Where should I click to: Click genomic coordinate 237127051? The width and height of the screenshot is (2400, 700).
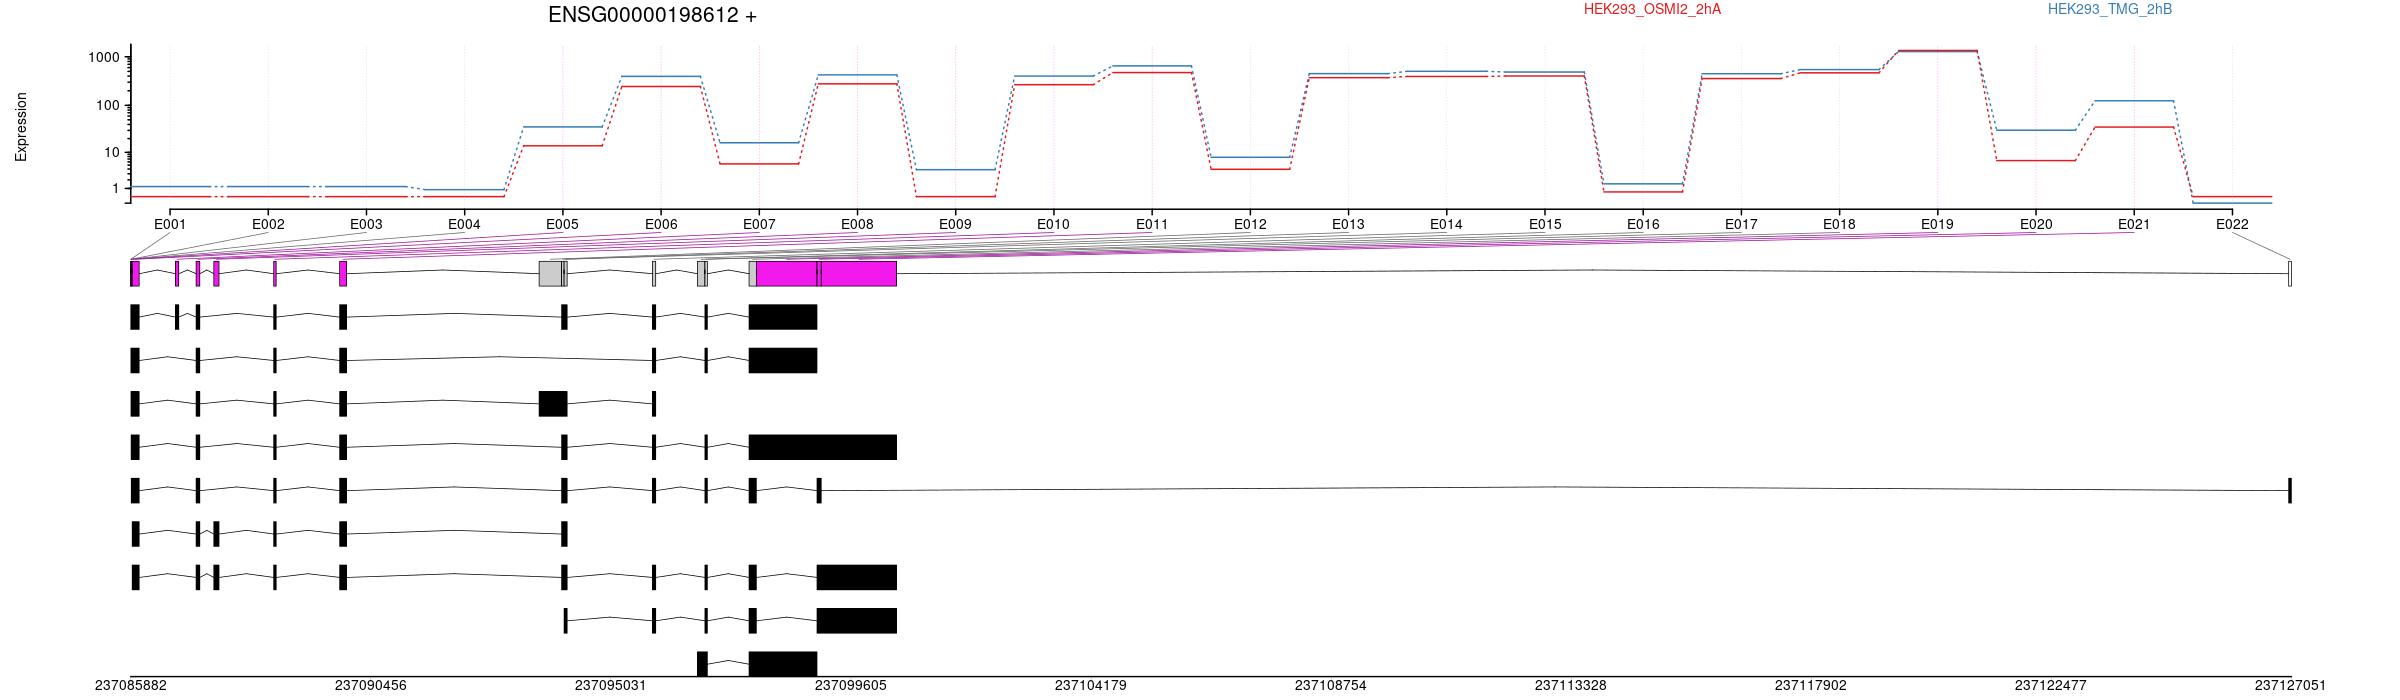2291,686
